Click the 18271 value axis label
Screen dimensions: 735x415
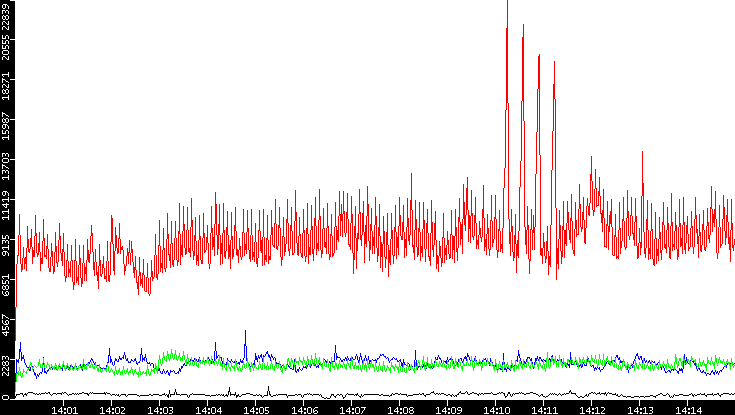coord(6,85)
